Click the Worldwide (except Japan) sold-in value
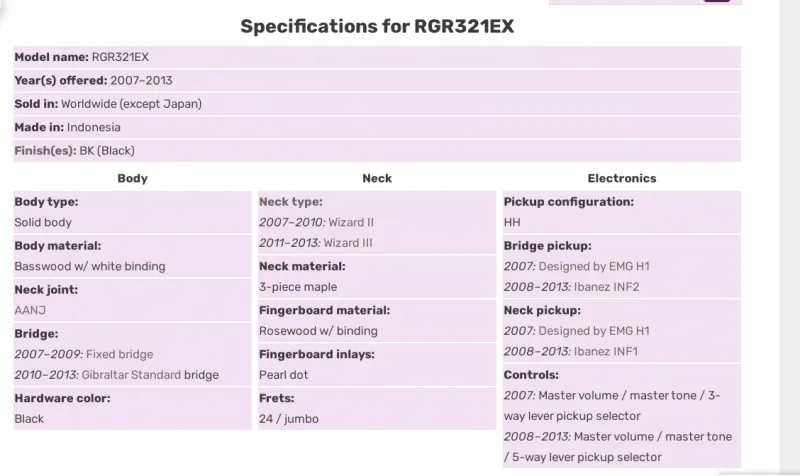 pyautogui.click(x=132, y=104)
